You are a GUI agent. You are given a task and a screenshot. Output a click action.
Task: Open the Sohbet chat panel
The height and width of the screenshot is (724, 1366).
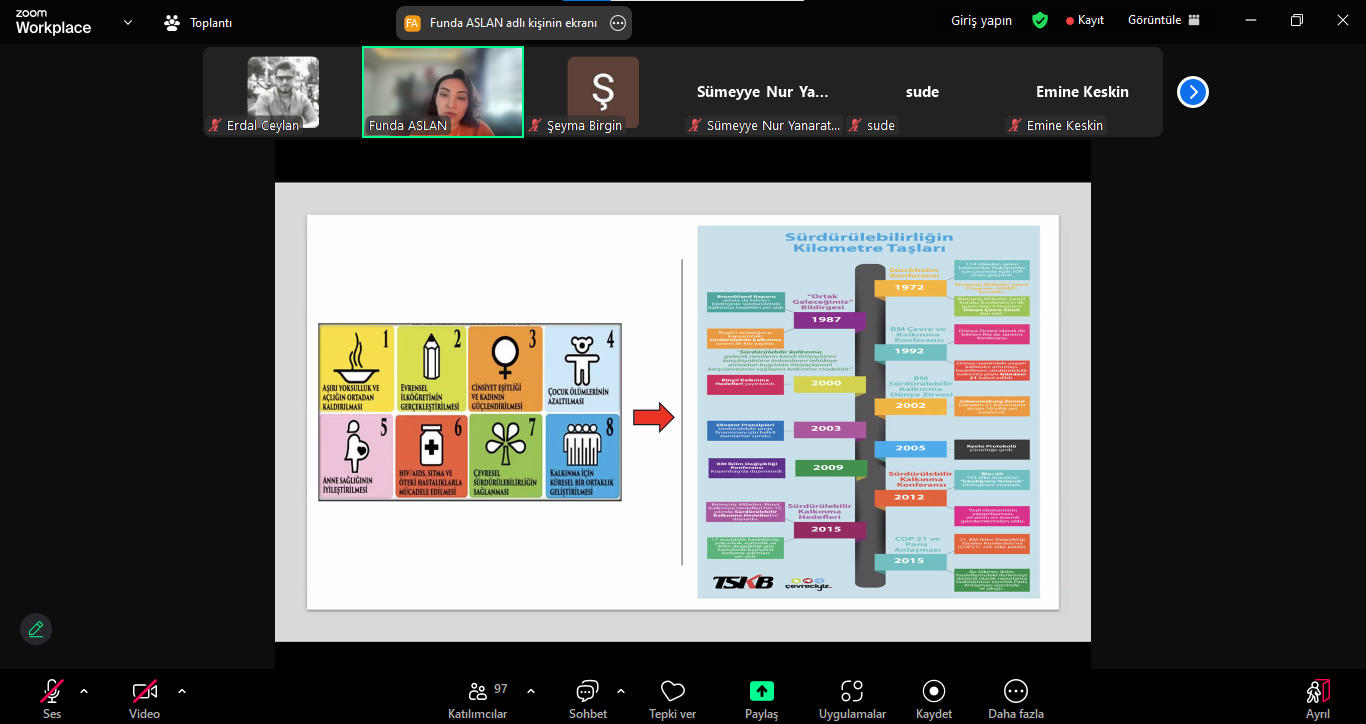pyautogui.click(x=587, y=697)
